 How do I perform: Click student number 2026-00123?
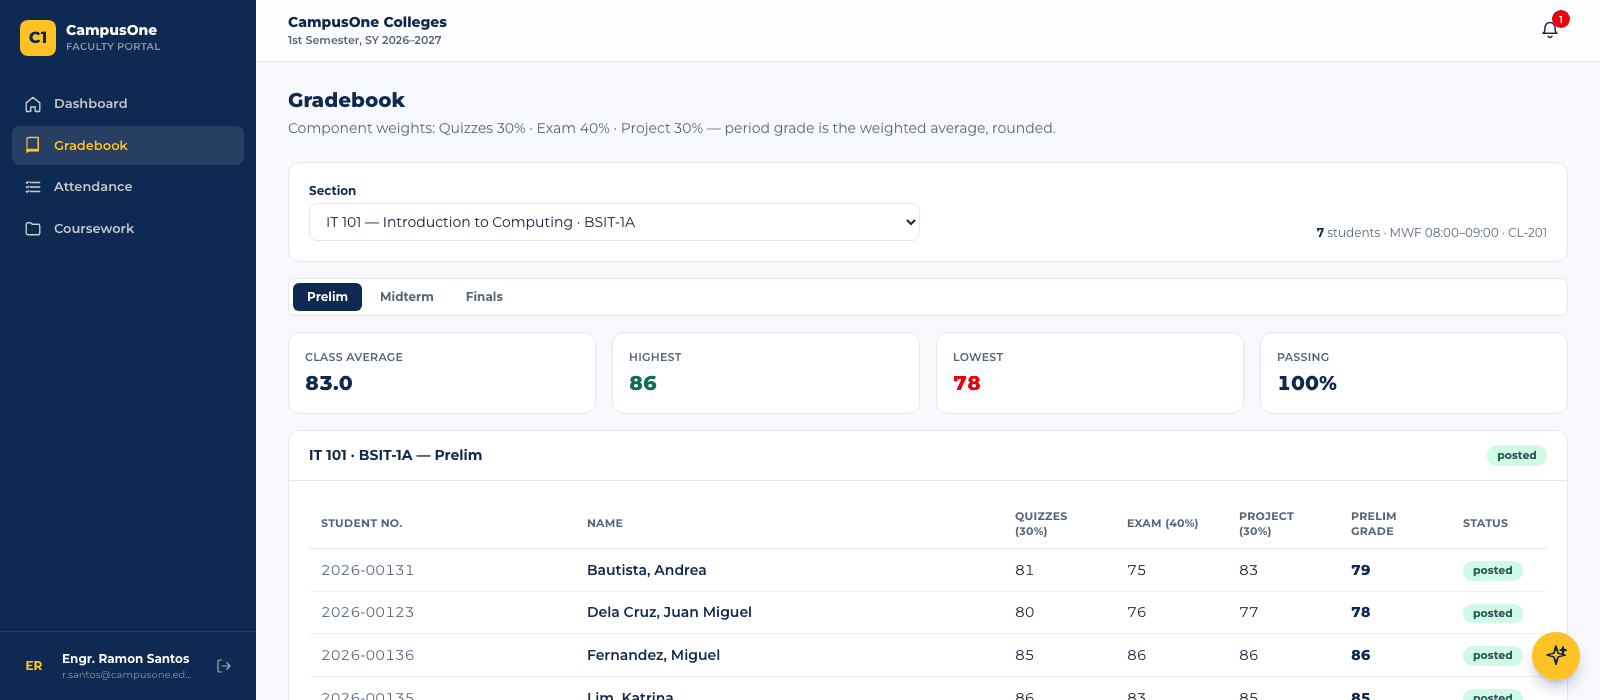click(367, 612)
